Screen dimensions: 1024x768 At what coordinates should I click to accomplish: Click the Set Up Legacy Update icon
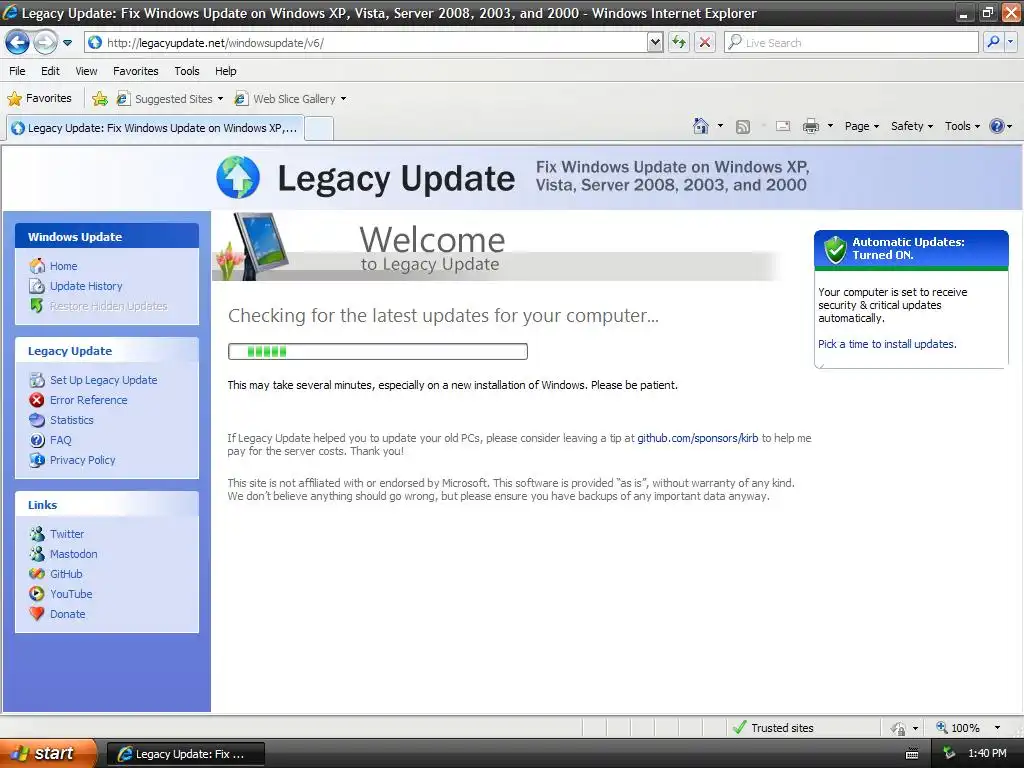(x=37, y=380)
